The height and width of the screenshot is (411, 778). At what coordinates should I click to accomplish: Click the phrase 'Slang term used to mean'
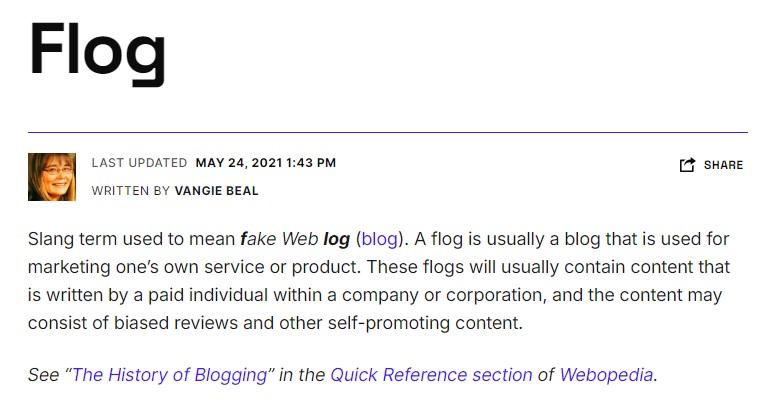click(x=131, y=239)
